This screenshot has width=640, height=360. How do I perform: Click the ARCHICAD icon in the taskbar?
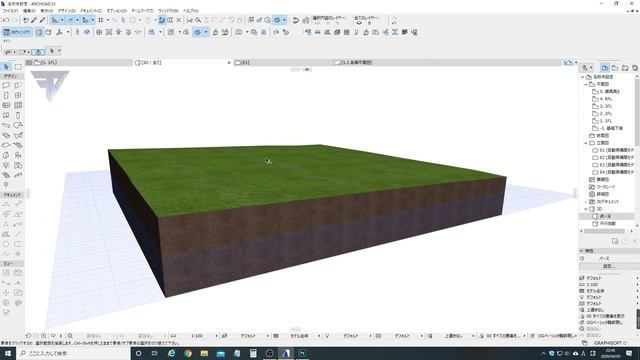286,353
